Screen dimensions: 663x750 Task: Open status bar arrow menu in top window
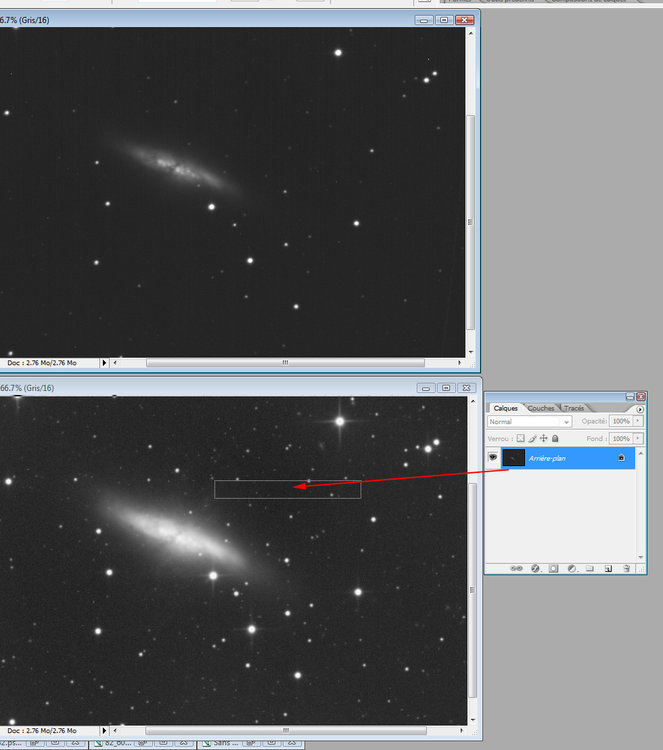click(104, 363)
